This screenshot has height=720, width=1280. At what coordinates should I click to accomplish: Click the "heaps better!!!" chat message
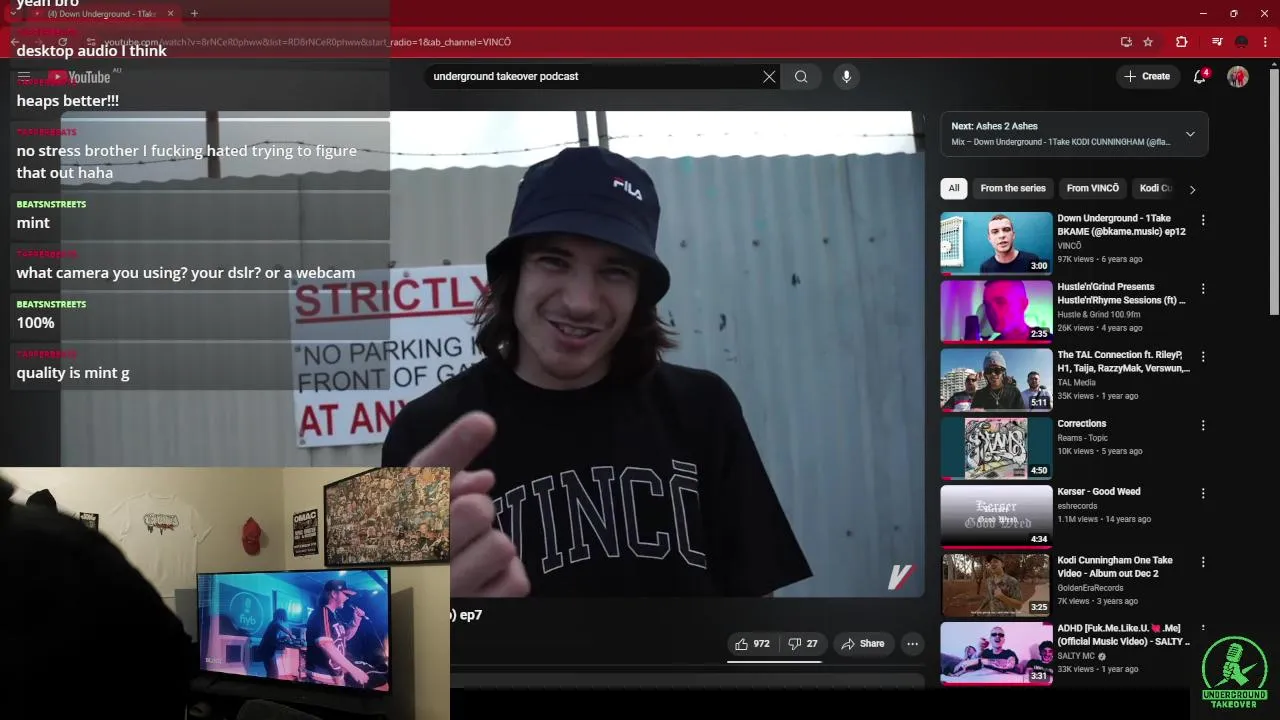[x=68, y=101]
